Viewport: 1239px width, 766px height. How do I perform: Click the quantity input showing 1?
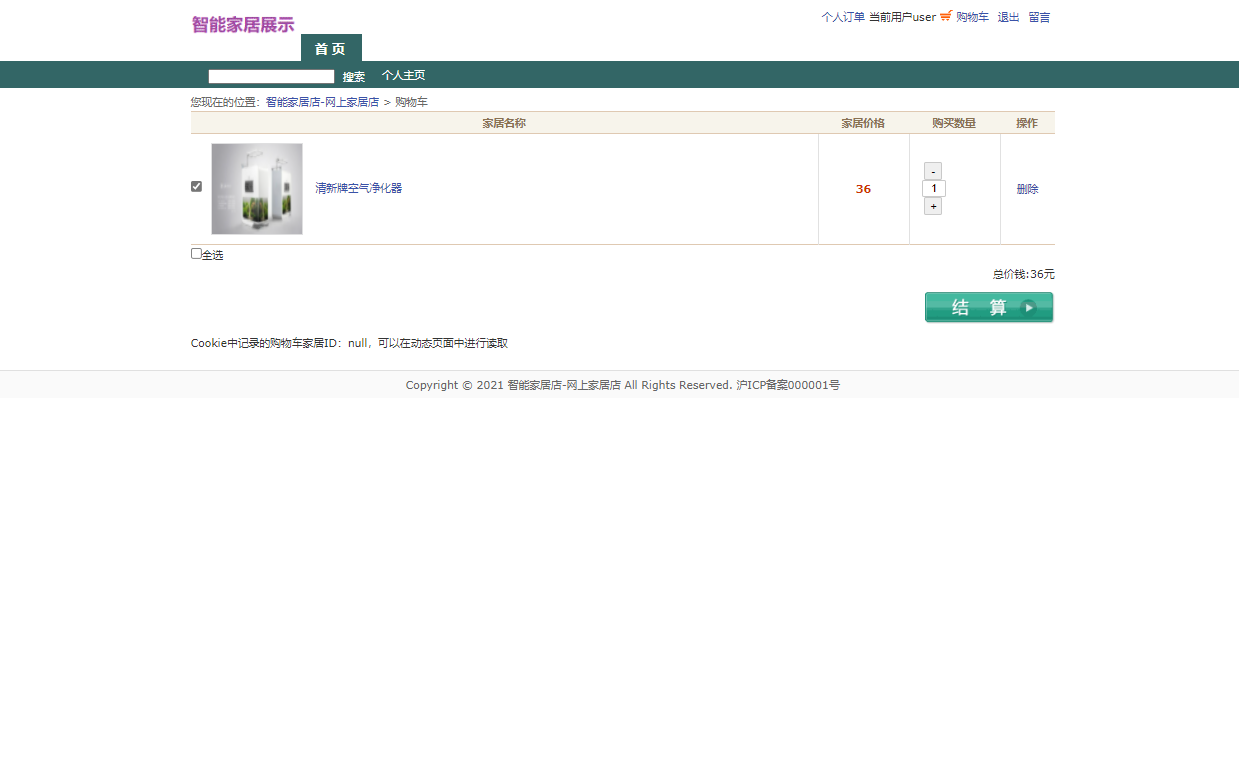pyautogui.click(x=932, y=188)
